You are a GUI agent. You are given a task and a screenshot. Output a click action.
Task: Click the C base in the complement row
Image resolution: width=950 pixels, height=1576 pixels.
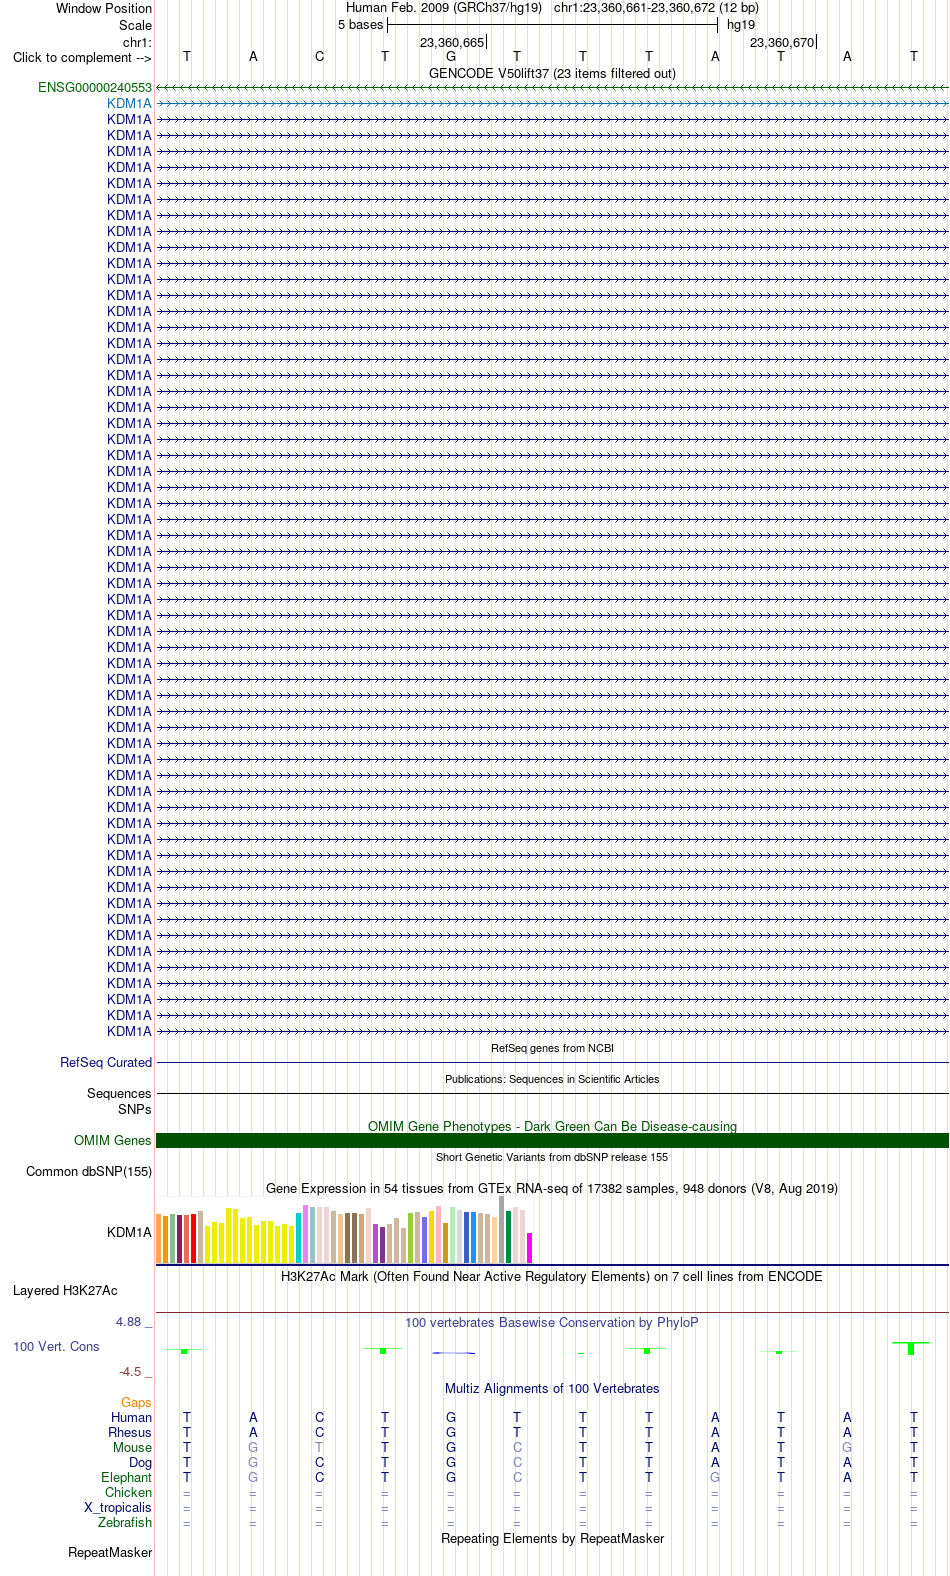319,57
